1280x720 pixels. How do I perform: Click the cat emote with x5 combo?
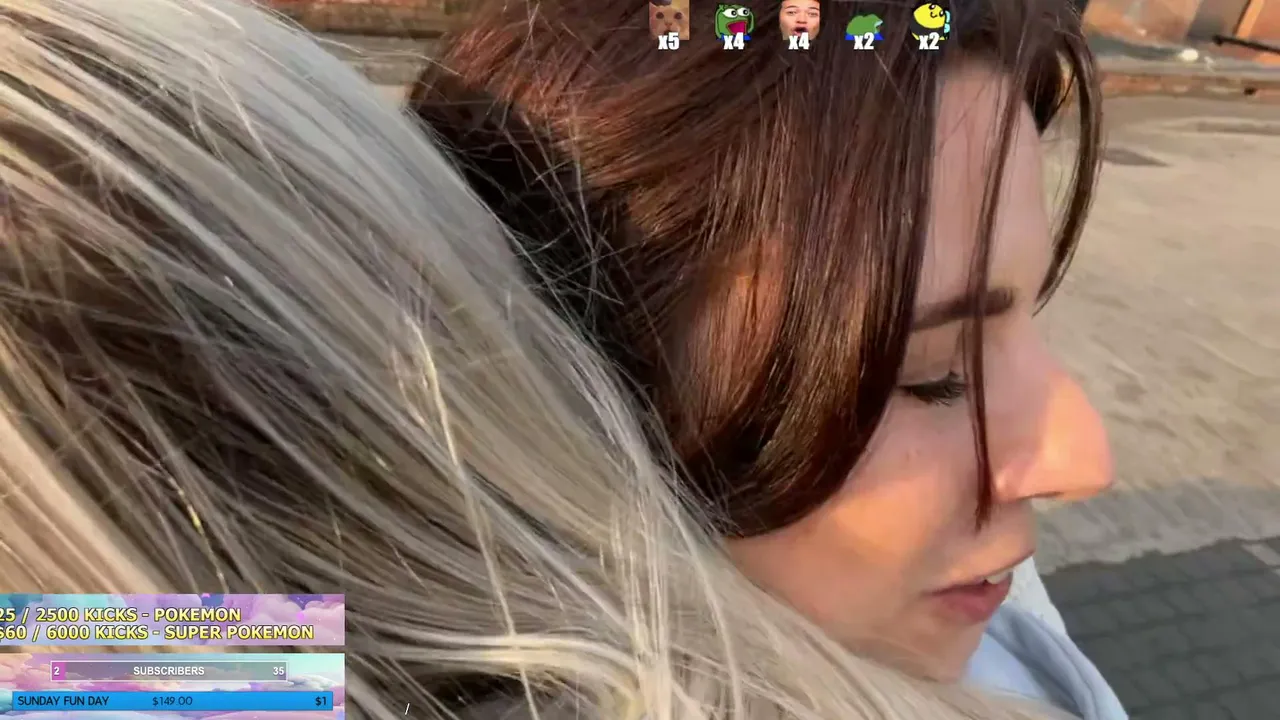tap(669, 19)
